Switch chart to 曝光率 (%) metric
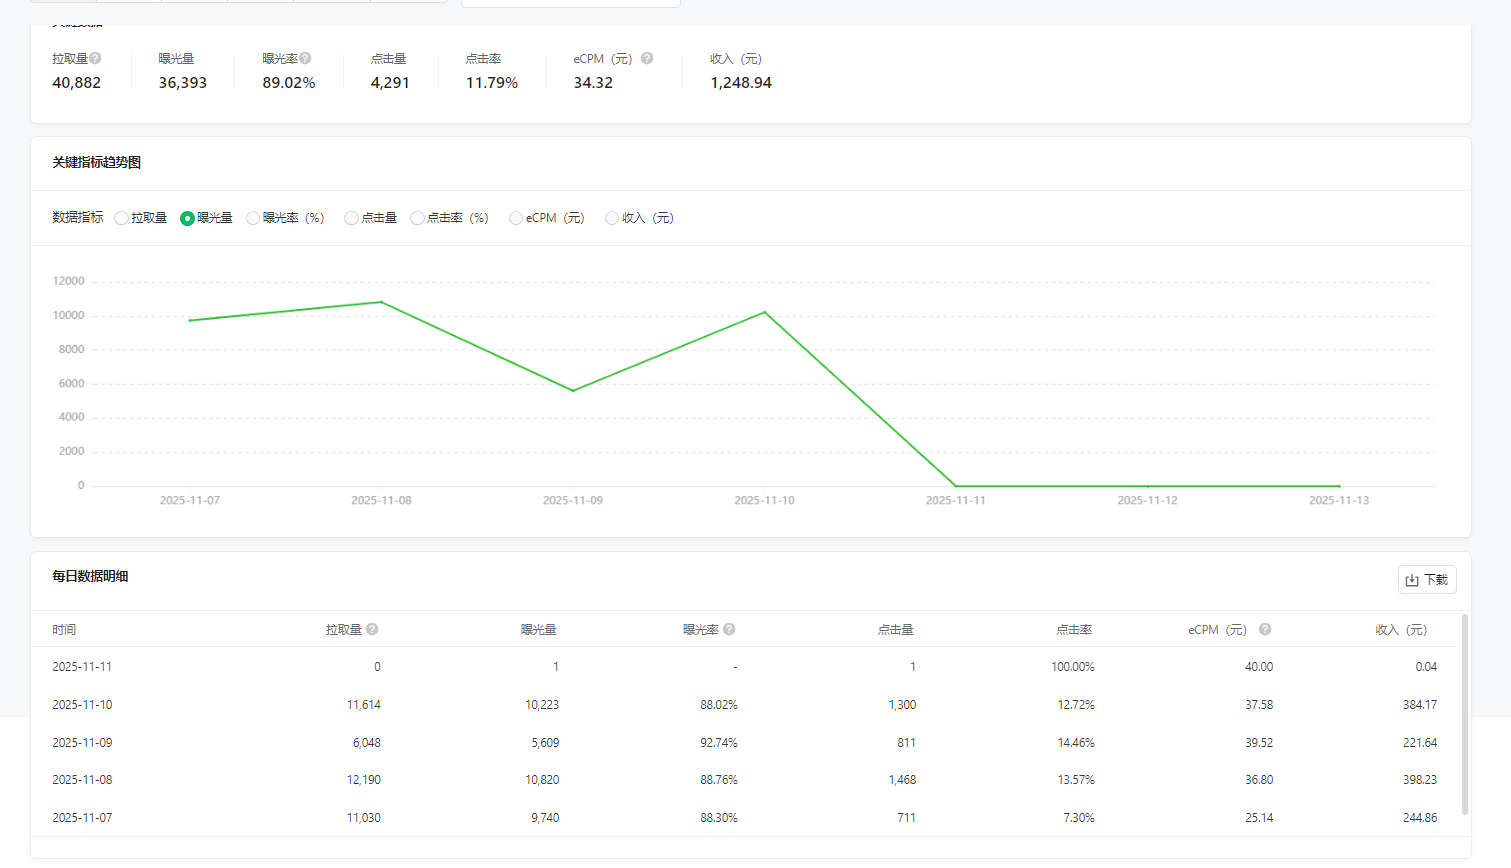Image resolution: width=1511 pixels, height=868 pixels. [253, 218]
